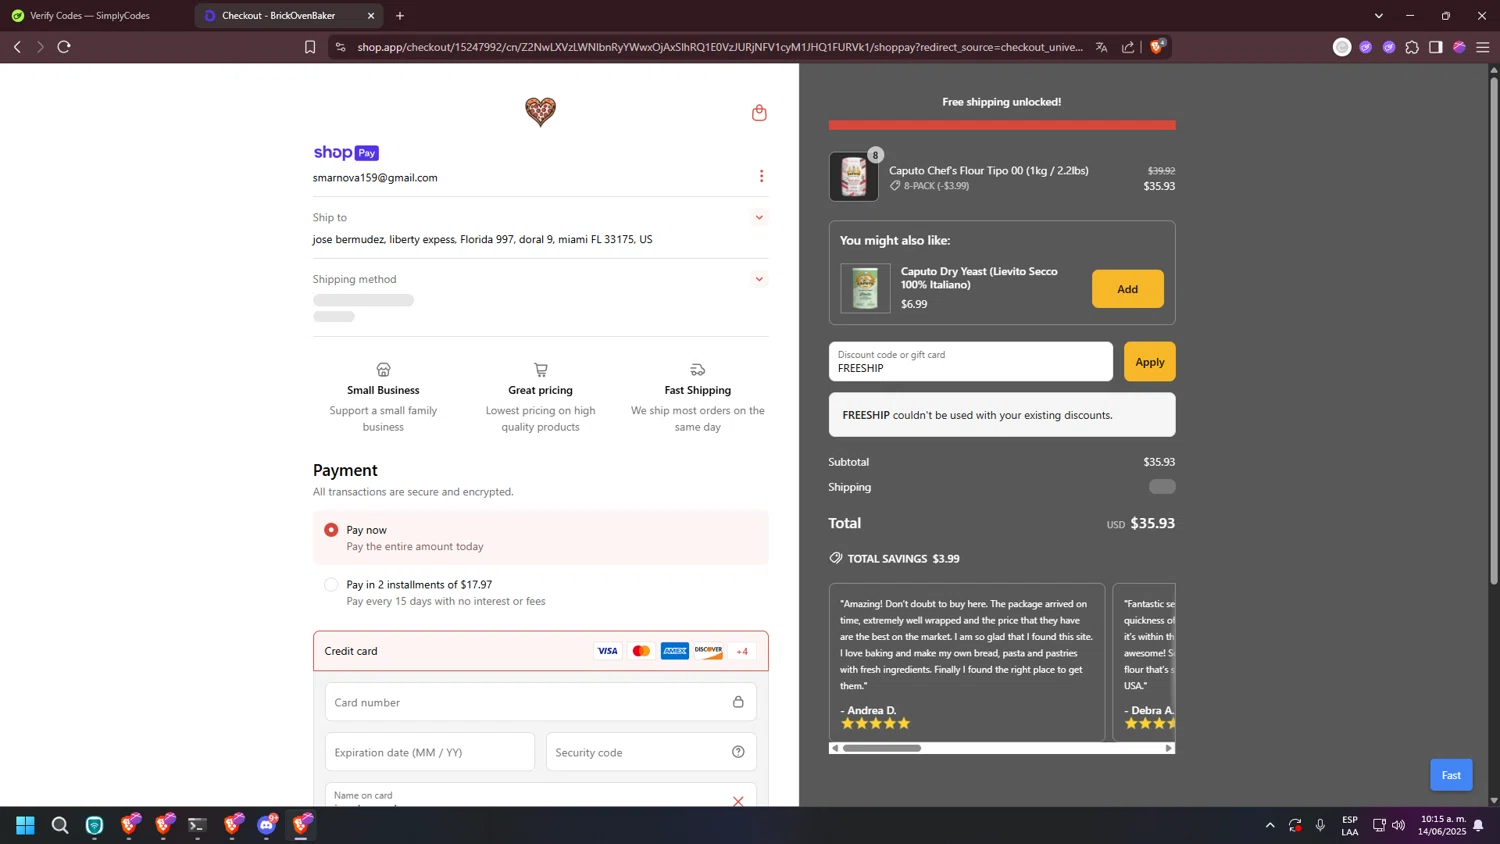The width and height of the screenshot is (1500, 844).
Task: Open Windows Start menu
Action: click(x=26, y=825)
